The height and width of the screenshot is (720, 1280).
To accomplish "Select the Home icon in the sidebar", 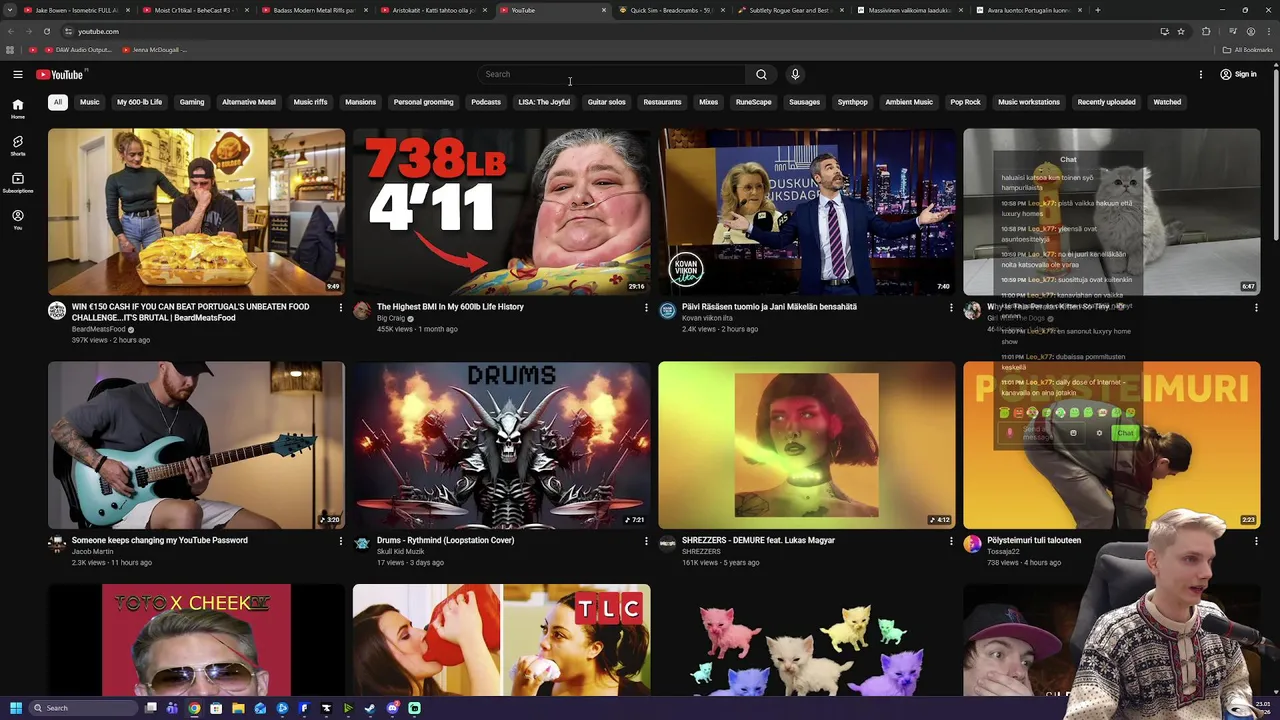I will click(18, 109).
